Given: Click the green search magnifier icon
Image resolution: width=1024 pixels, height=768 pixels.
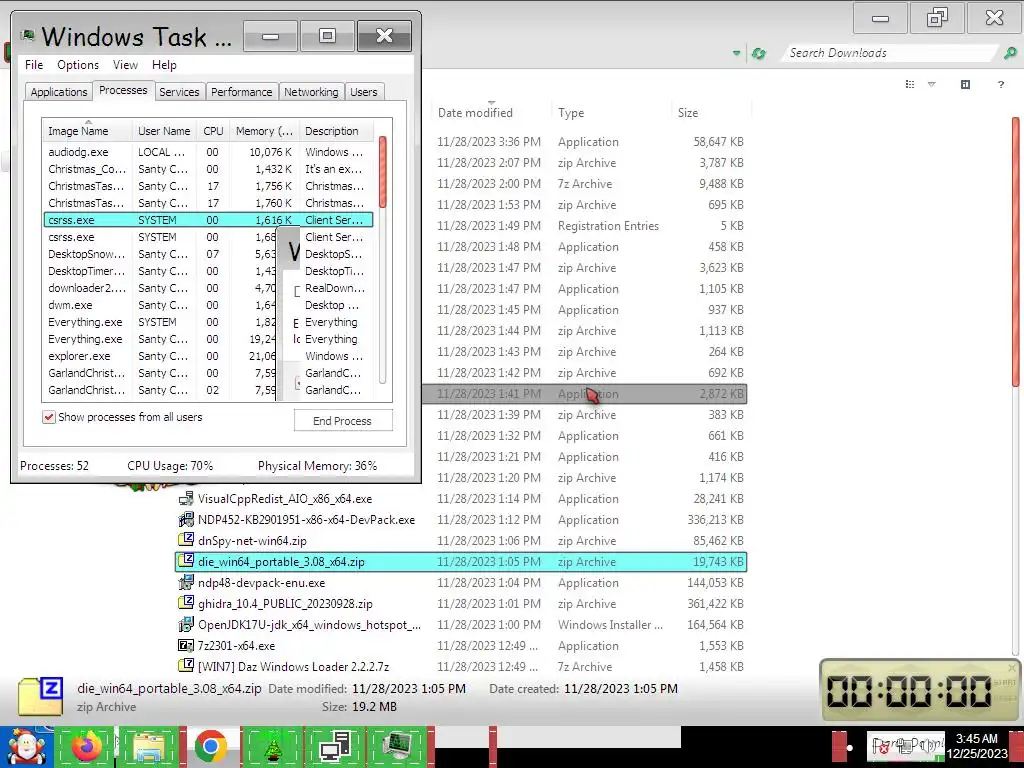Looking at the screenshot, I should click(x=1010, y=53).
